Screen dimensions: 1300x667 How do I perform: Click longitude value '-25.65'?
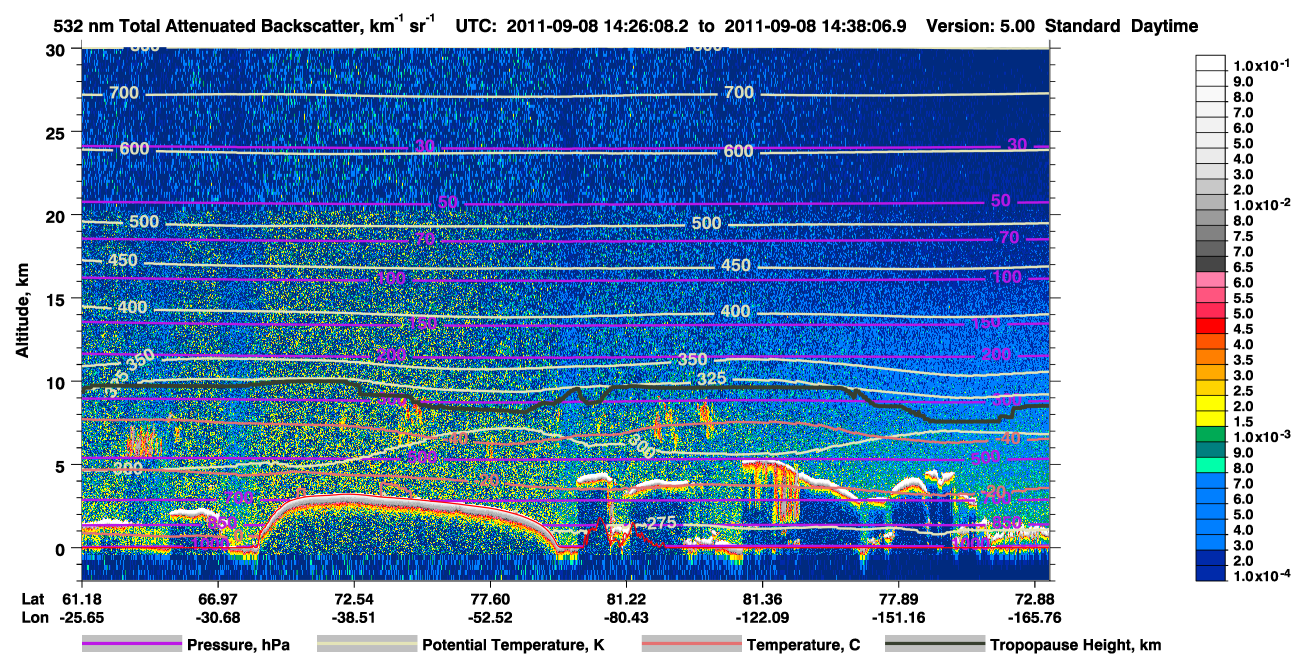point(81,617)
